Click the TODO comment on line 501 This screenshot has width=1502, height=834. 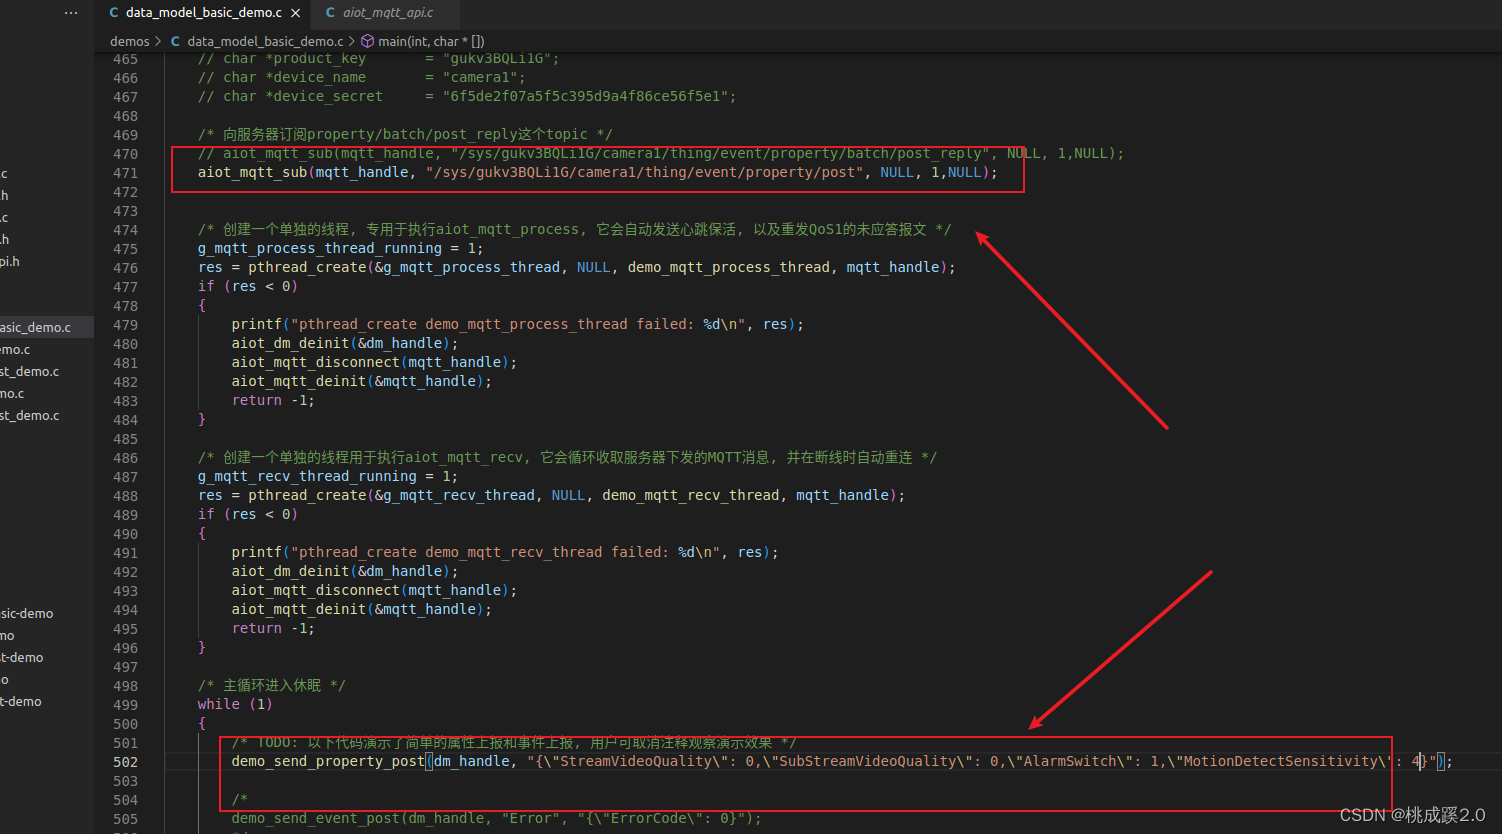click(514, 743)
